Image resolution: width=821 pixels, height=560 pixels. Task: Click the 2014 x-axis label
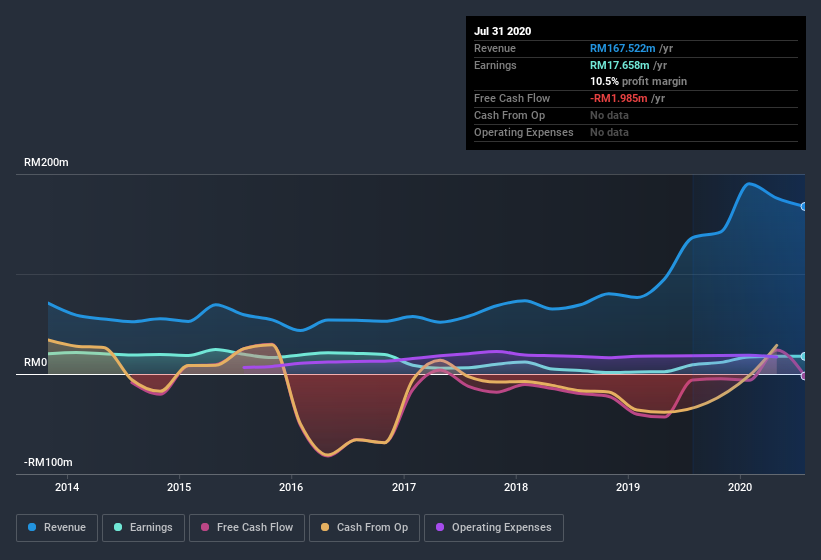[x=67, y=487]
